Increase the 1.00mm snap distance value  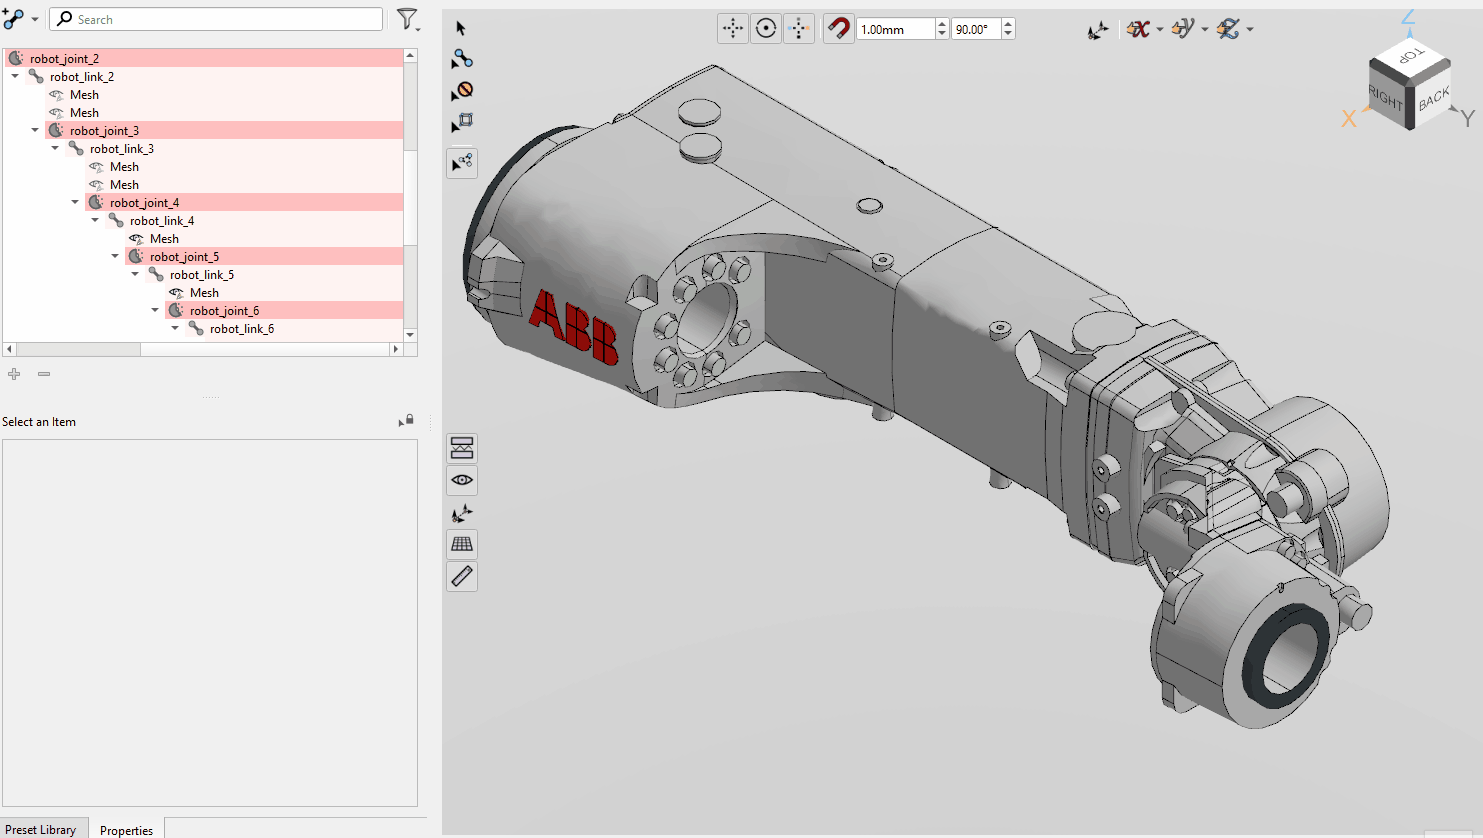pyautogui.click(x=942, y=24)
